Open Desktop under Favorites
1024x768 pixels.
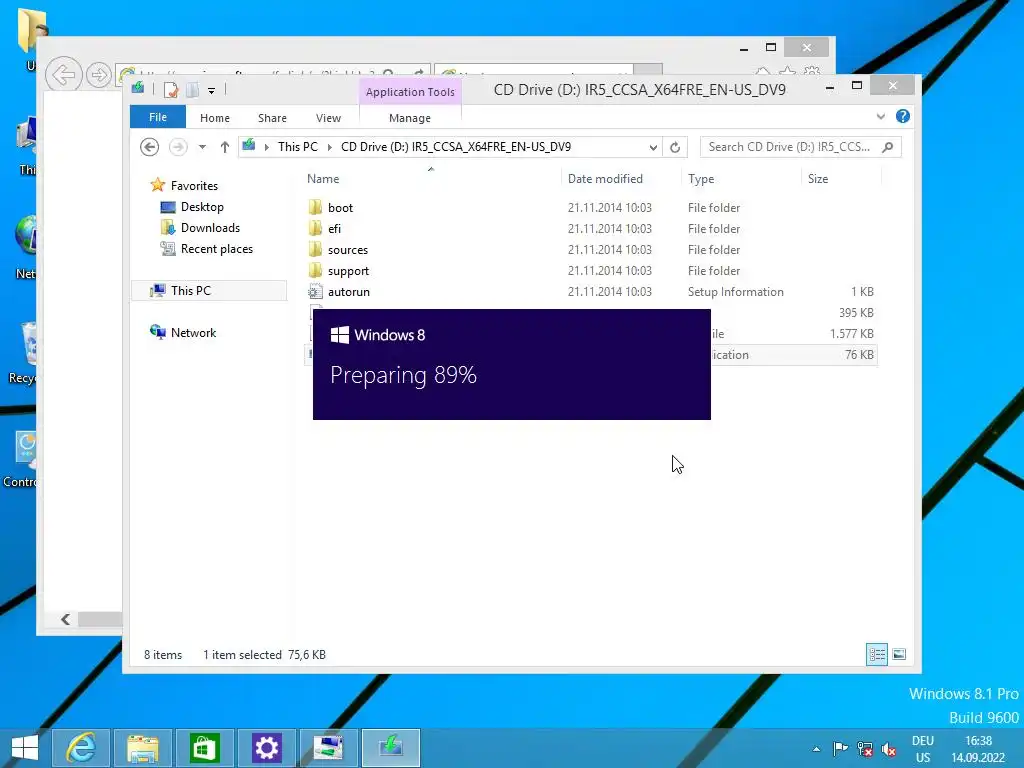tap(202, 207)
